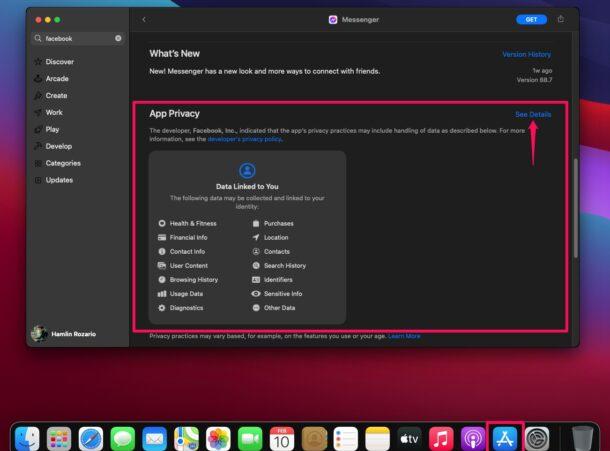Viewport: 610px width, 451px height.
Task: Click the Share icon in the toolbar
Action: (561, 19)
